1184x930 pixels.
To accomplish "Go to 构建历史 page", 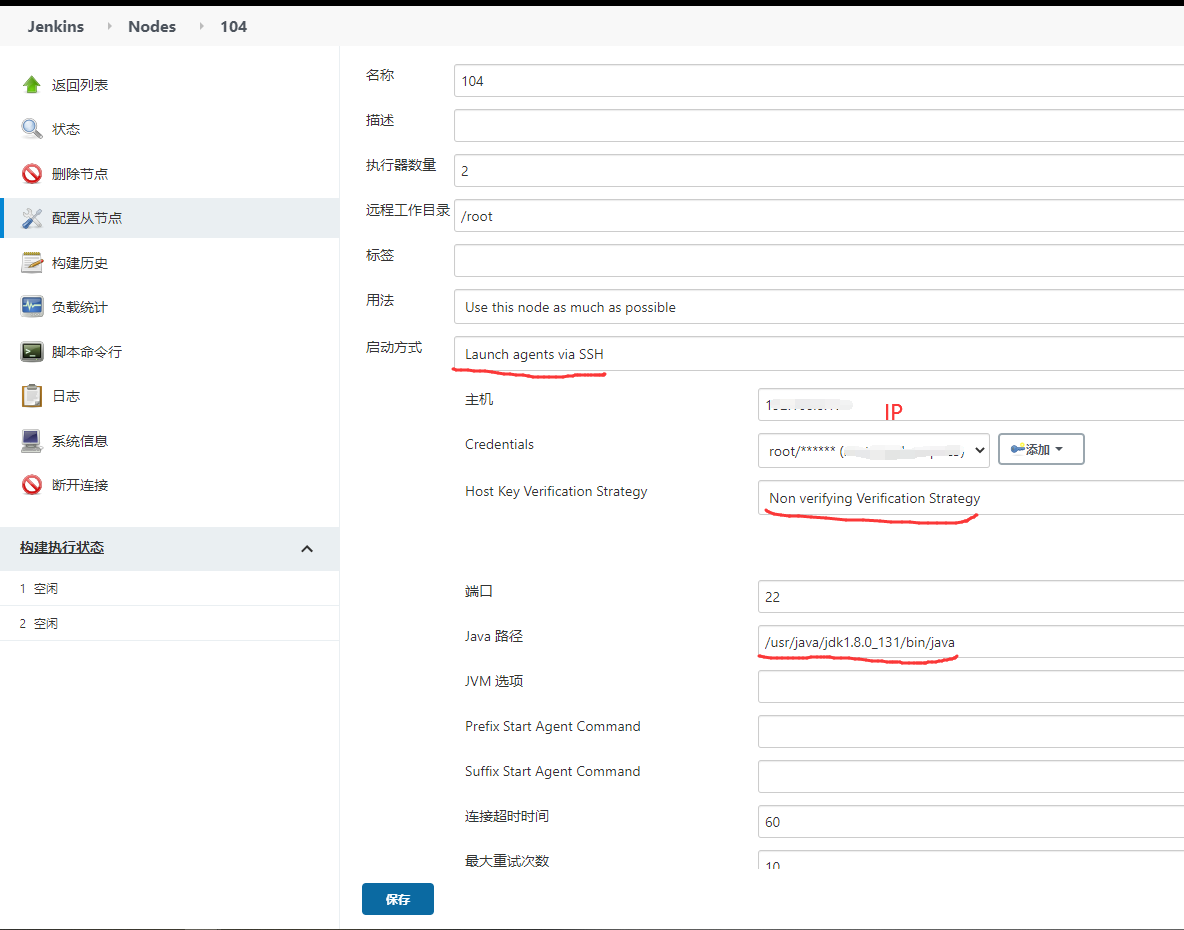I will 79,263.
